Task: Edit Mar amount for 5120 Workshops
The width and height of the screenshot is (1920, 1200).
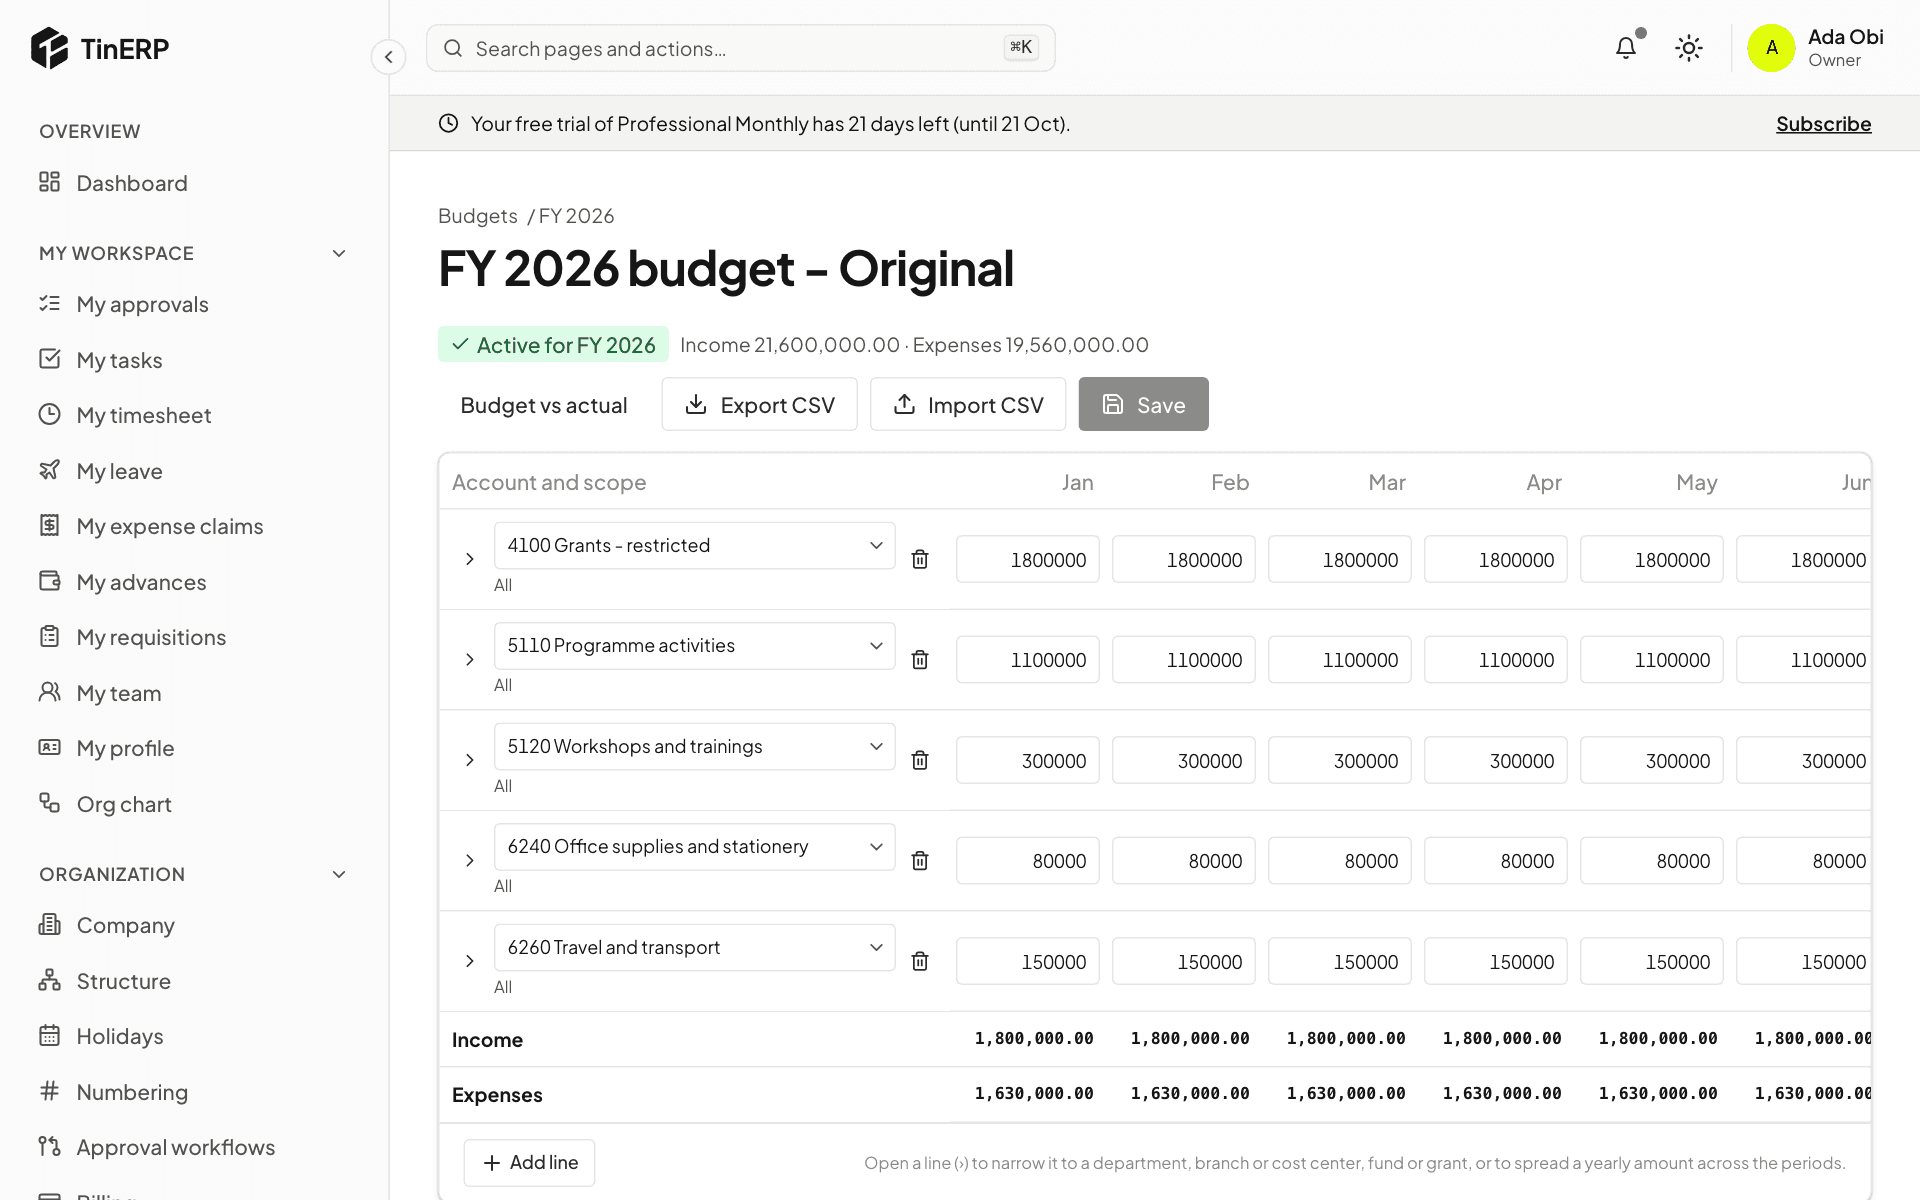Action: 1339,760
